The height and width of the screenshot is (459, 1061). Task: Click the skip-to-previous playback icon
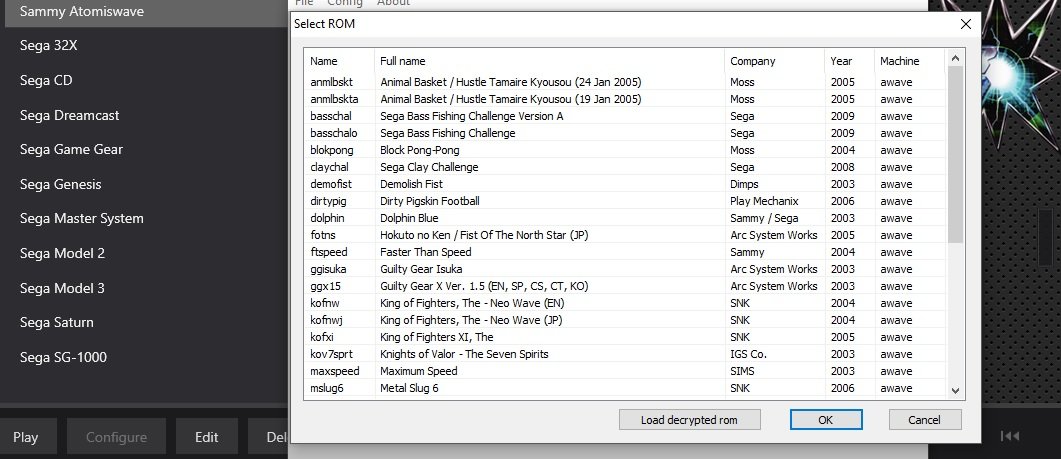coord(1010,436)
